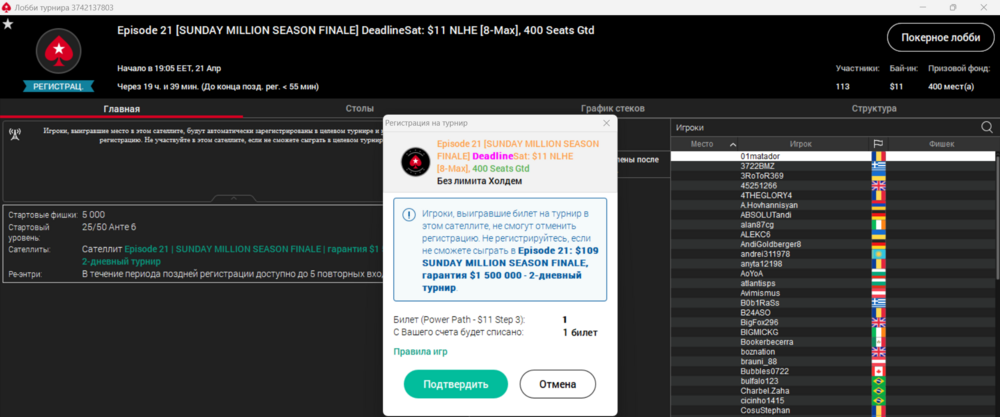Click the Greek flag next to 3722BMZ
1000x417 pixels.
point(878,166)
